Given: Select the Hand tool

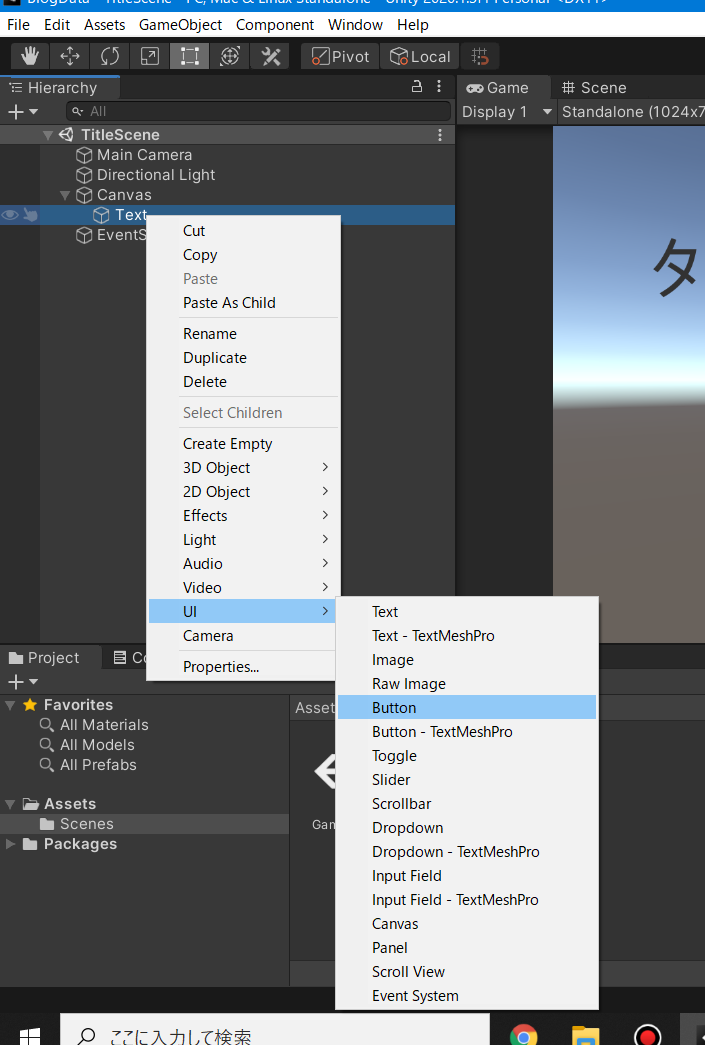Looking at the screenshot, I should [29, 57].
